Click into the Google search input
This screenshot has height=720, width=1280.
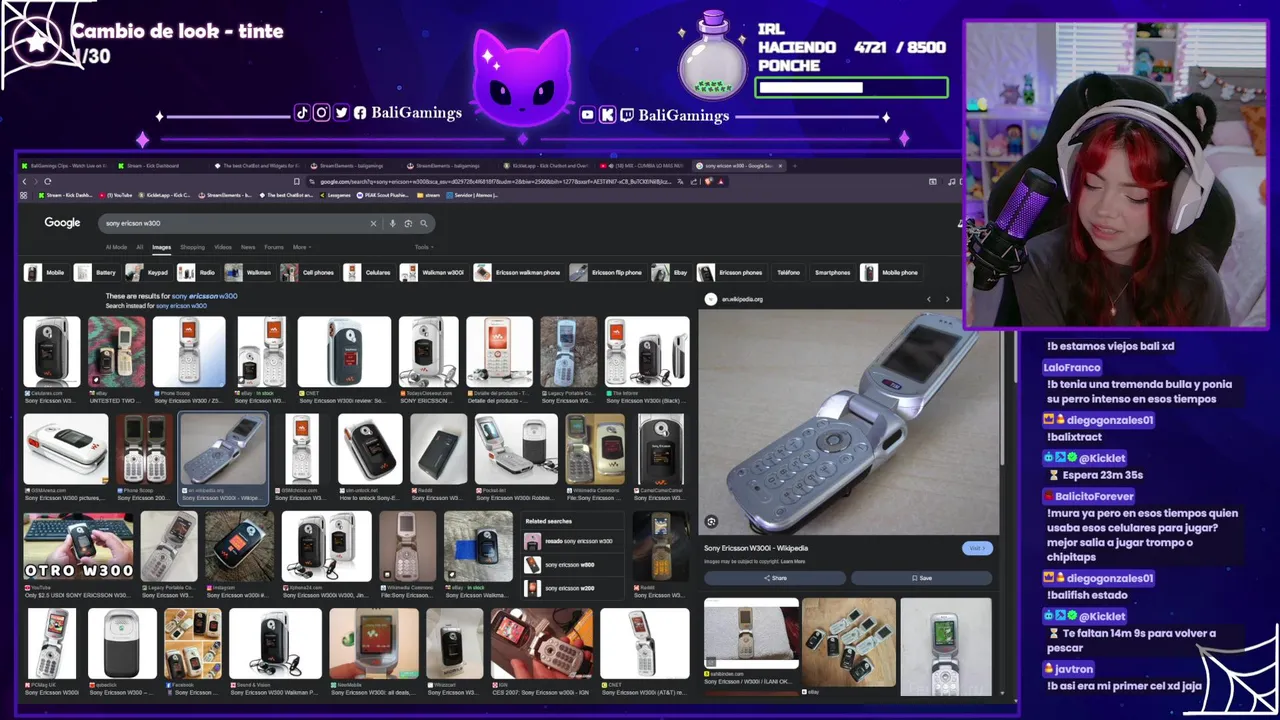tap(235, 223)
